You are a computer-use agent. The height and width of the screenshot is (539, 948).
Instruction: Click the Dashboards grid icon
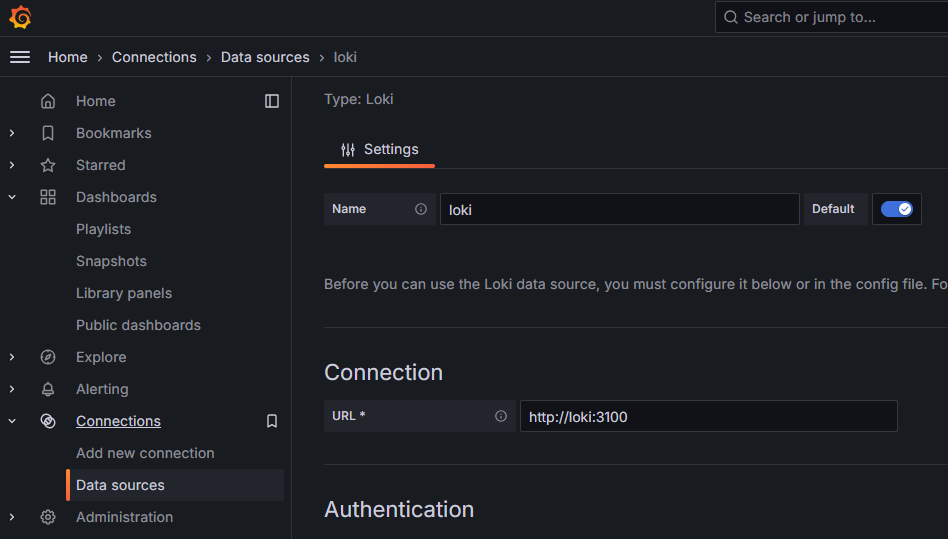(48, 197)
